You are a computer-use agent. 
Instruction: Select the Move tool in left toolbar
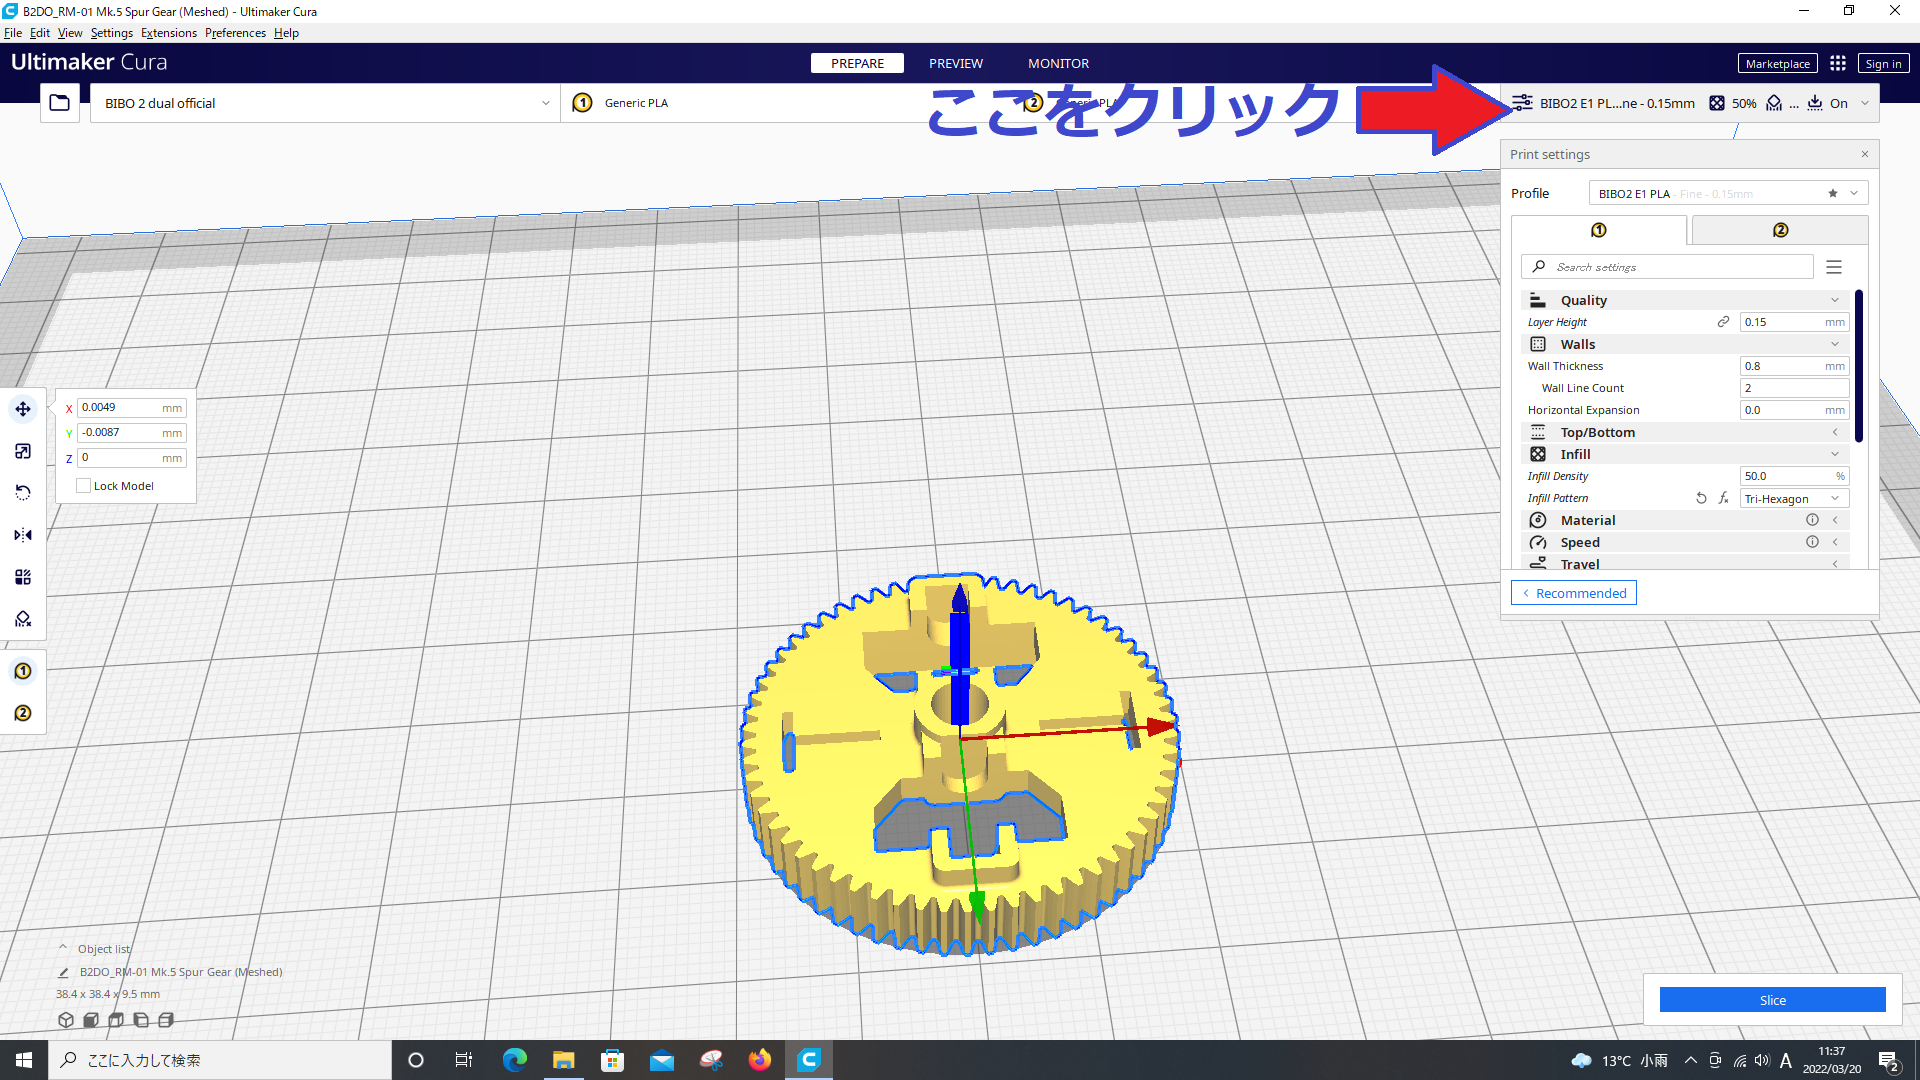tap(23, 409)
